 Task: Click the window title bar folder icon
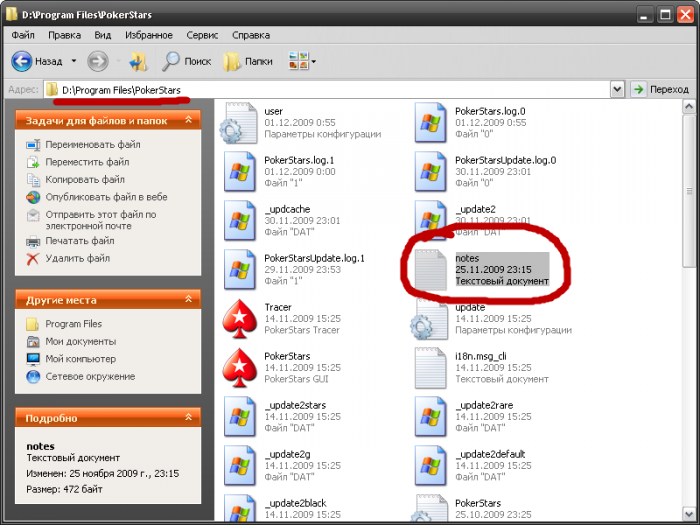[12, 14]
